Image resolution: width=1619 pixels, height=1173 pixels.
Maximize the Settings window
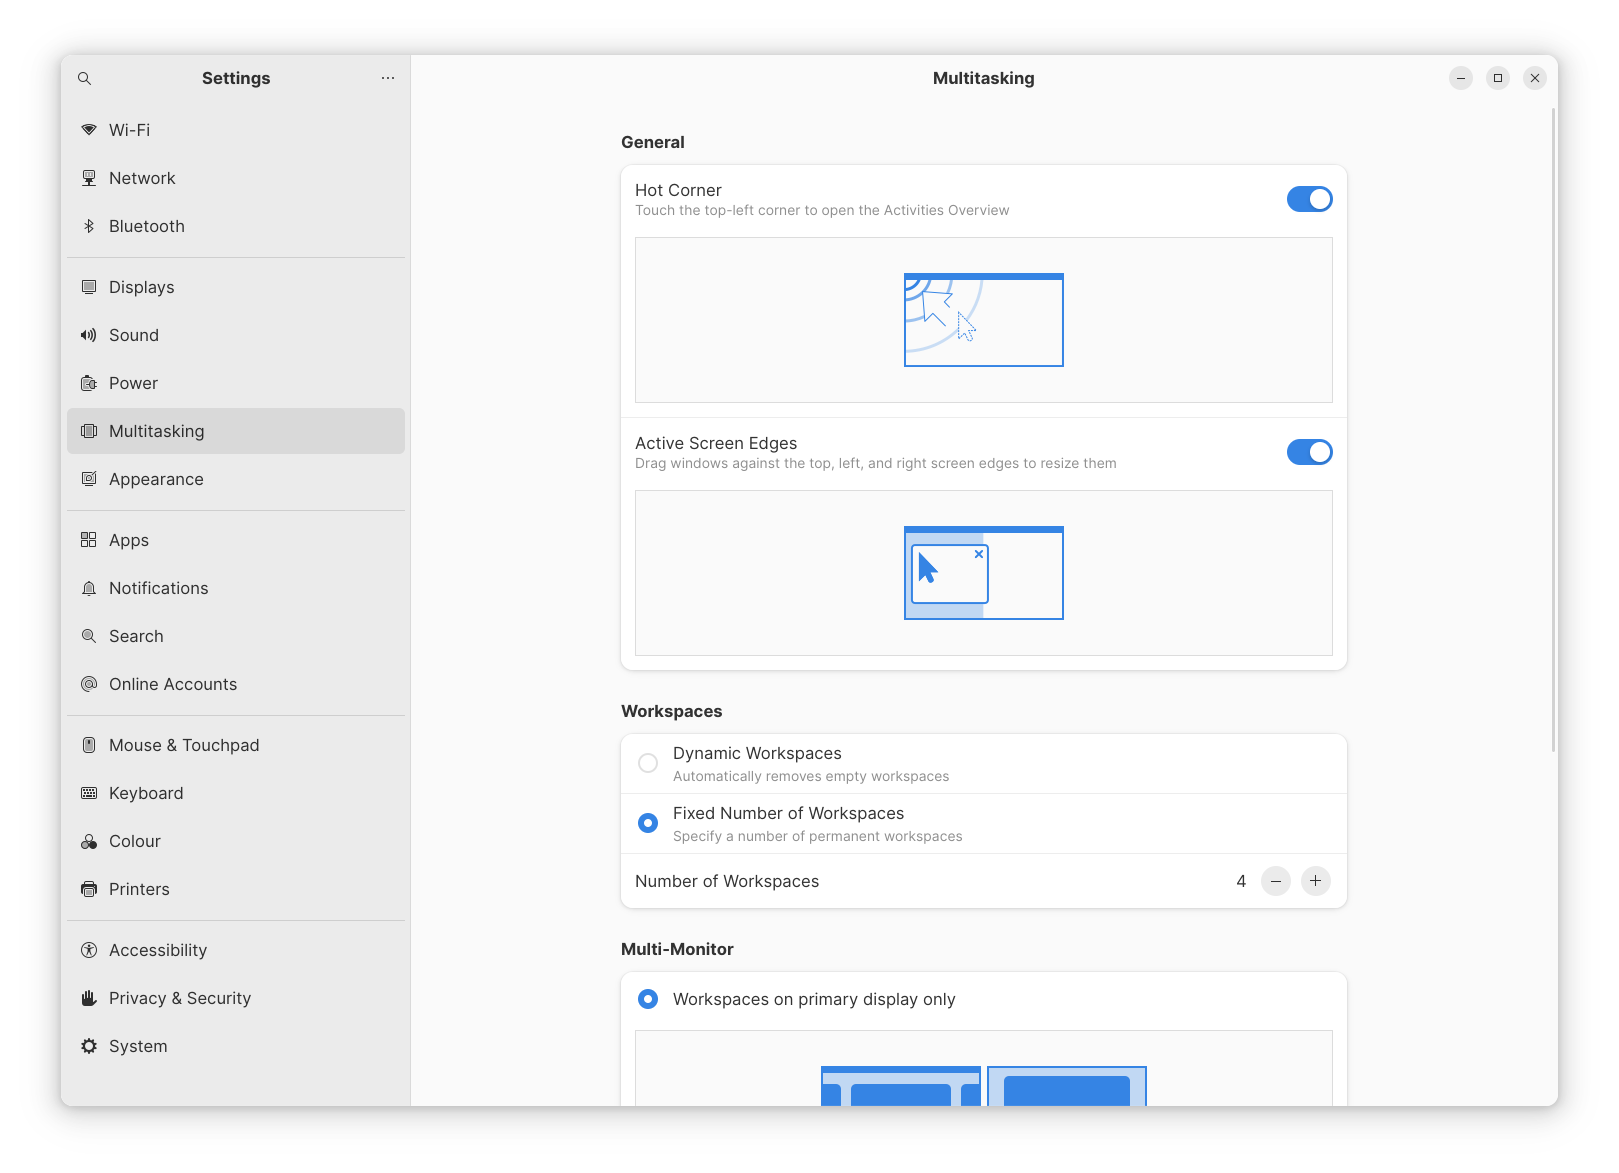click(1498, 78)
